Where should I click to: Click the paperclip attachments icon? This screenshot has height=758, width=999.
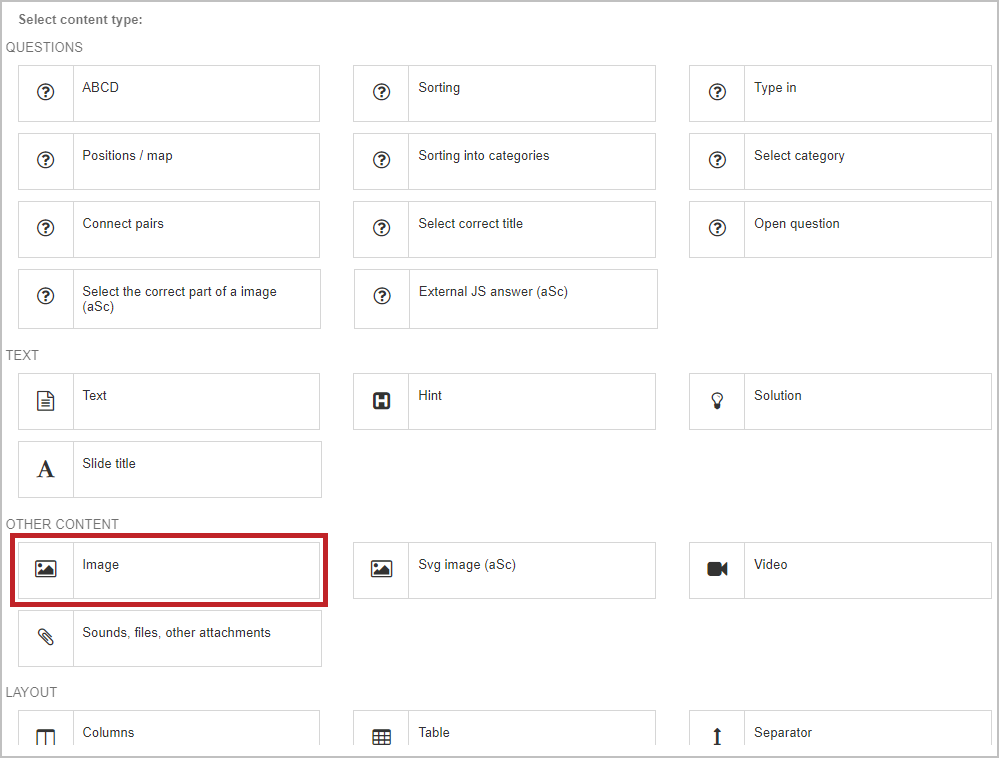click(45, 637)
